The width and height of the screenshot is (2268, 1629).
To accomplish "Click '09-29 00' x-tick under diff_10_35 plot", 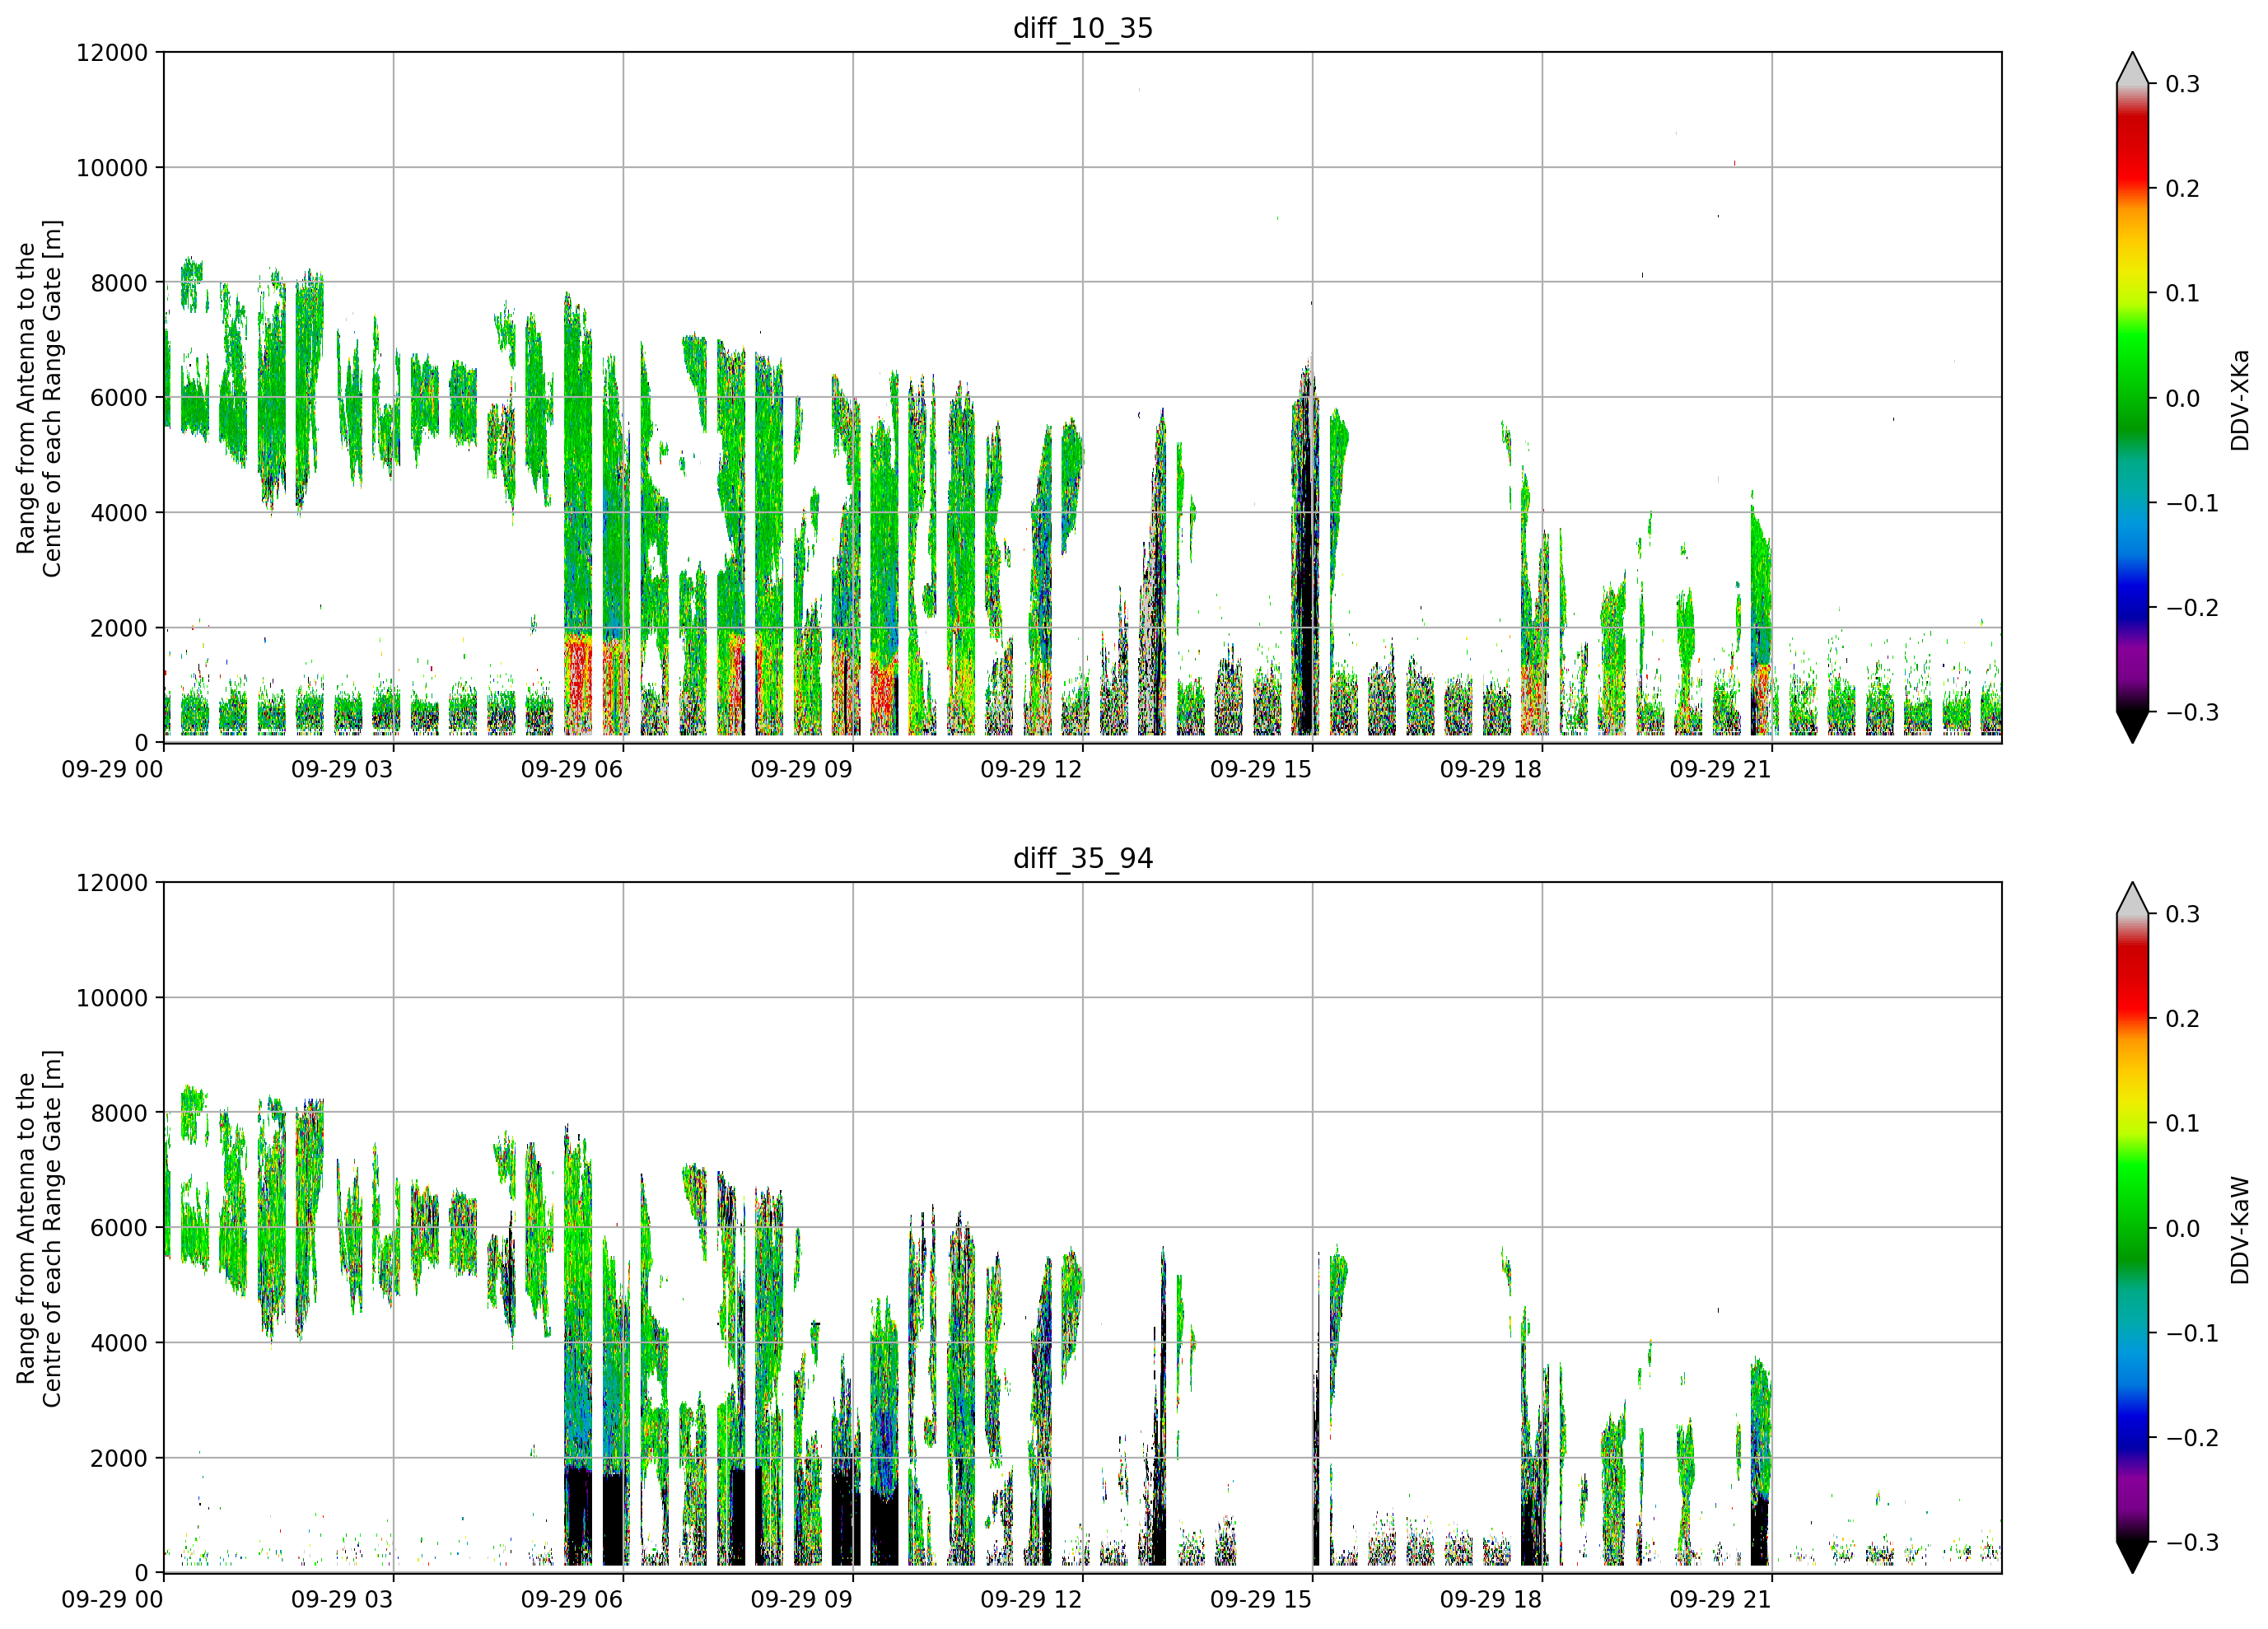I will (112, 769).
